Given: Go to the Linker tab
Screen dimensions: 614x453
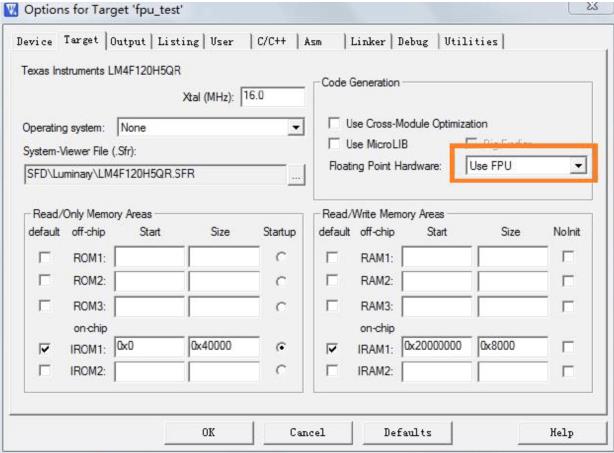Looking at the screenshot, I should coord(368,41).
